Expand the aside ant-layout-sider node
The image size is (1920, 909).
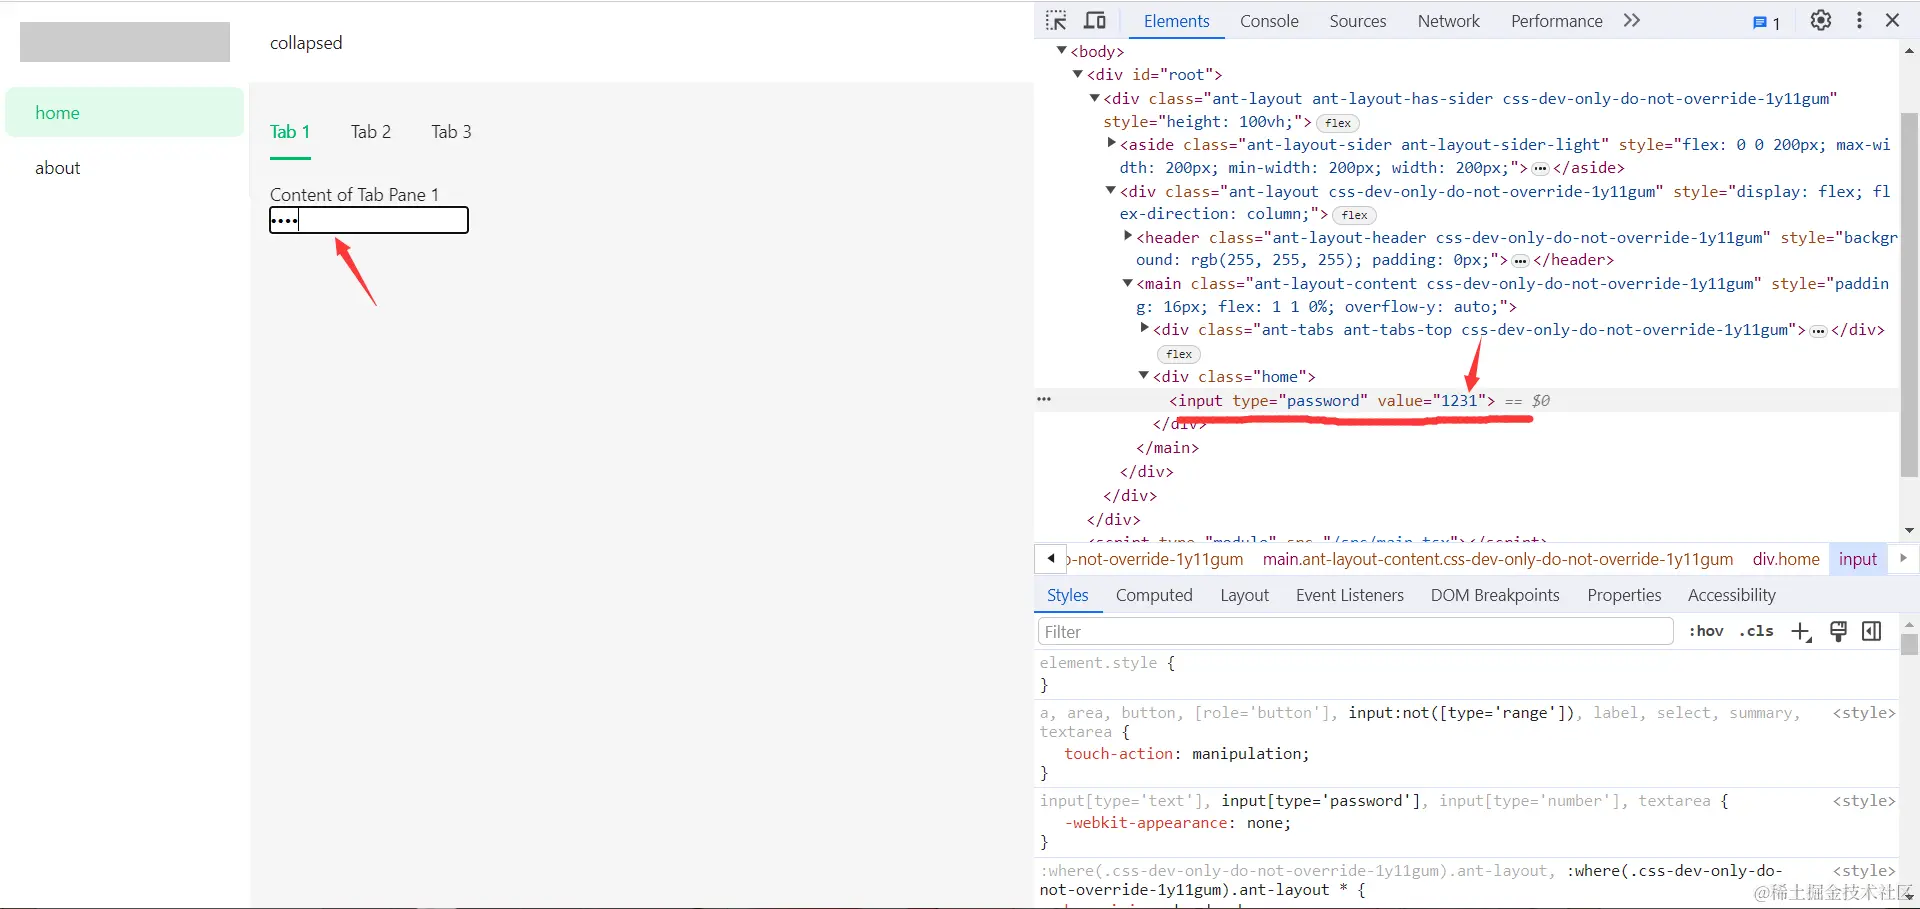click(x=1111, y=144)
